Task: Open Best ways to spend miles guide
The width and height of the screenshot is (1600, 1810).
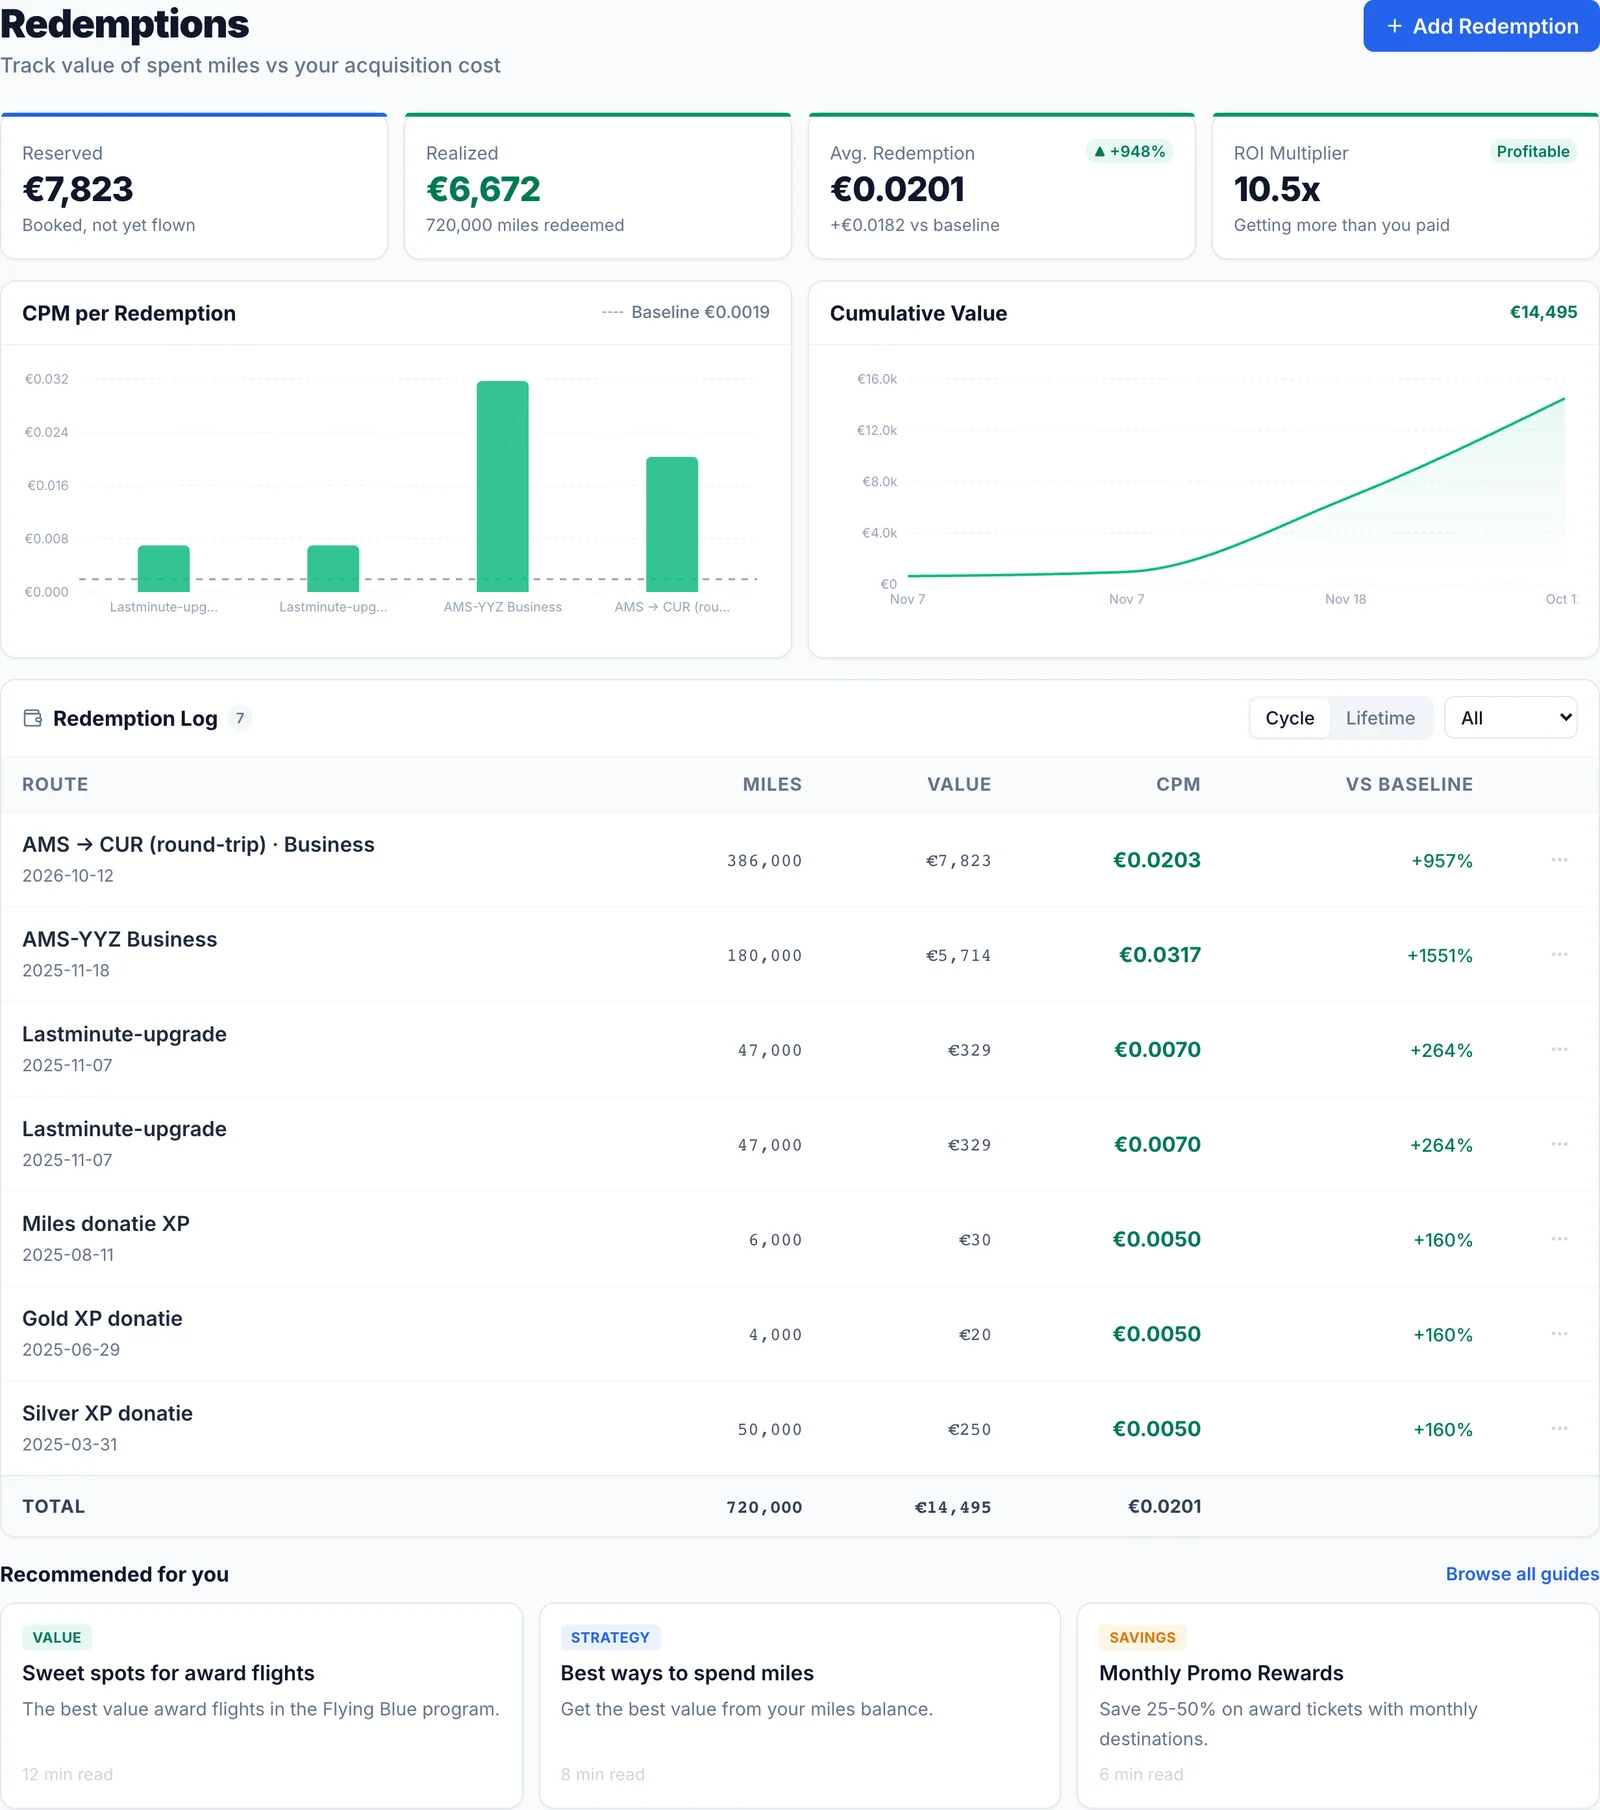Action: 800,1706
